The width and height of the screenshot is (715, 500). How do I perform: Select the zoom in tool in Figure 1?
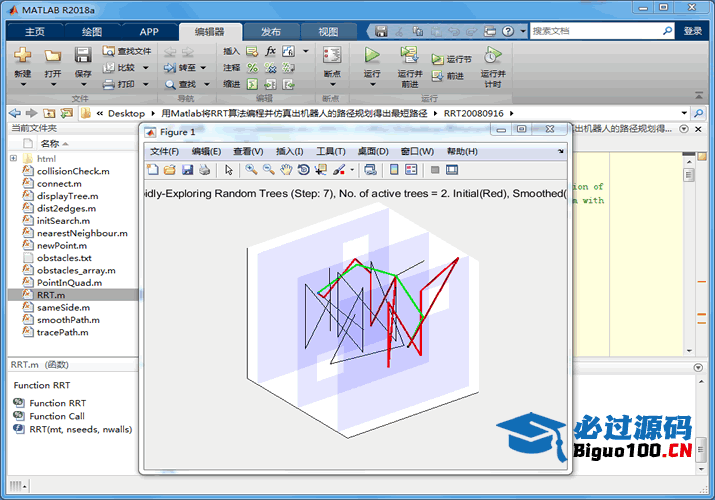click(251, 170)
